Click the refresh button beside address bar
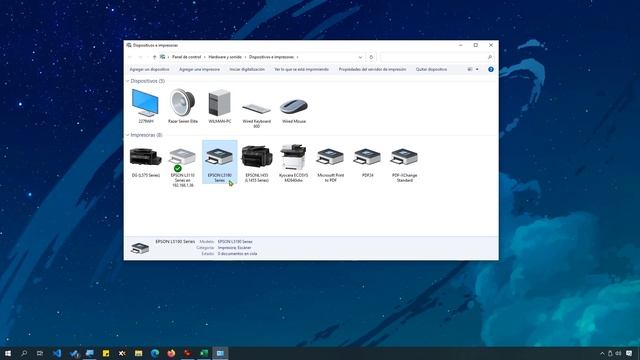Screen dimensions: 640x360 [371, 57]
